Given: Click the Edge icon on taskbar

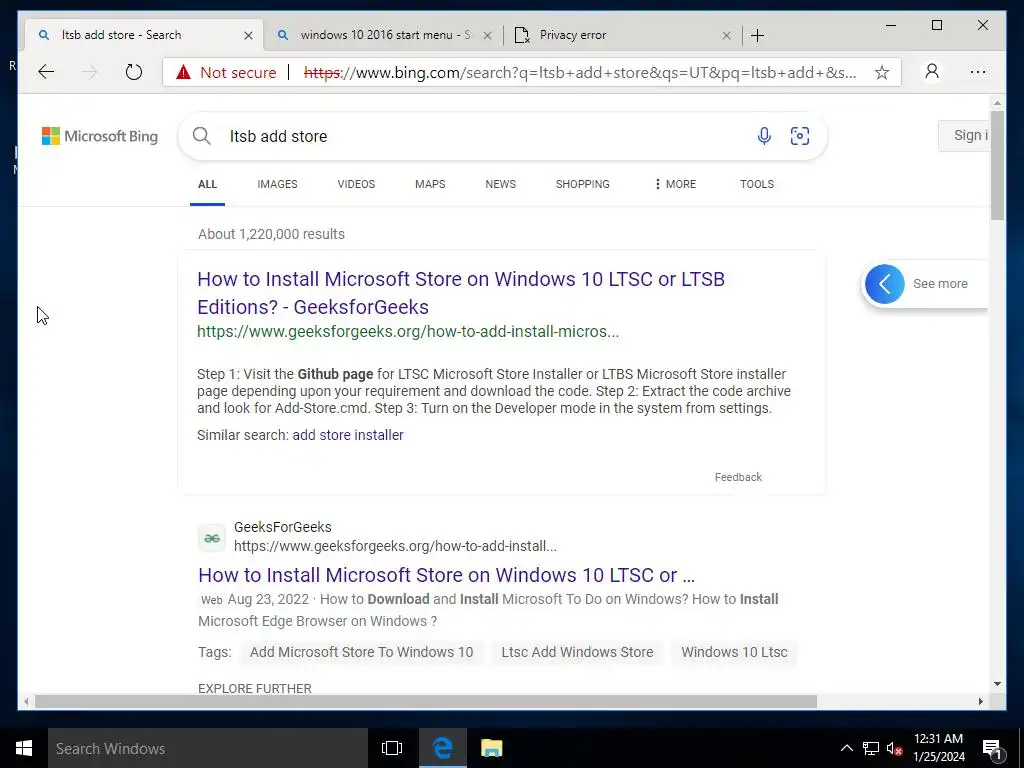Looking at the screenshot, I should coord(443,748).
